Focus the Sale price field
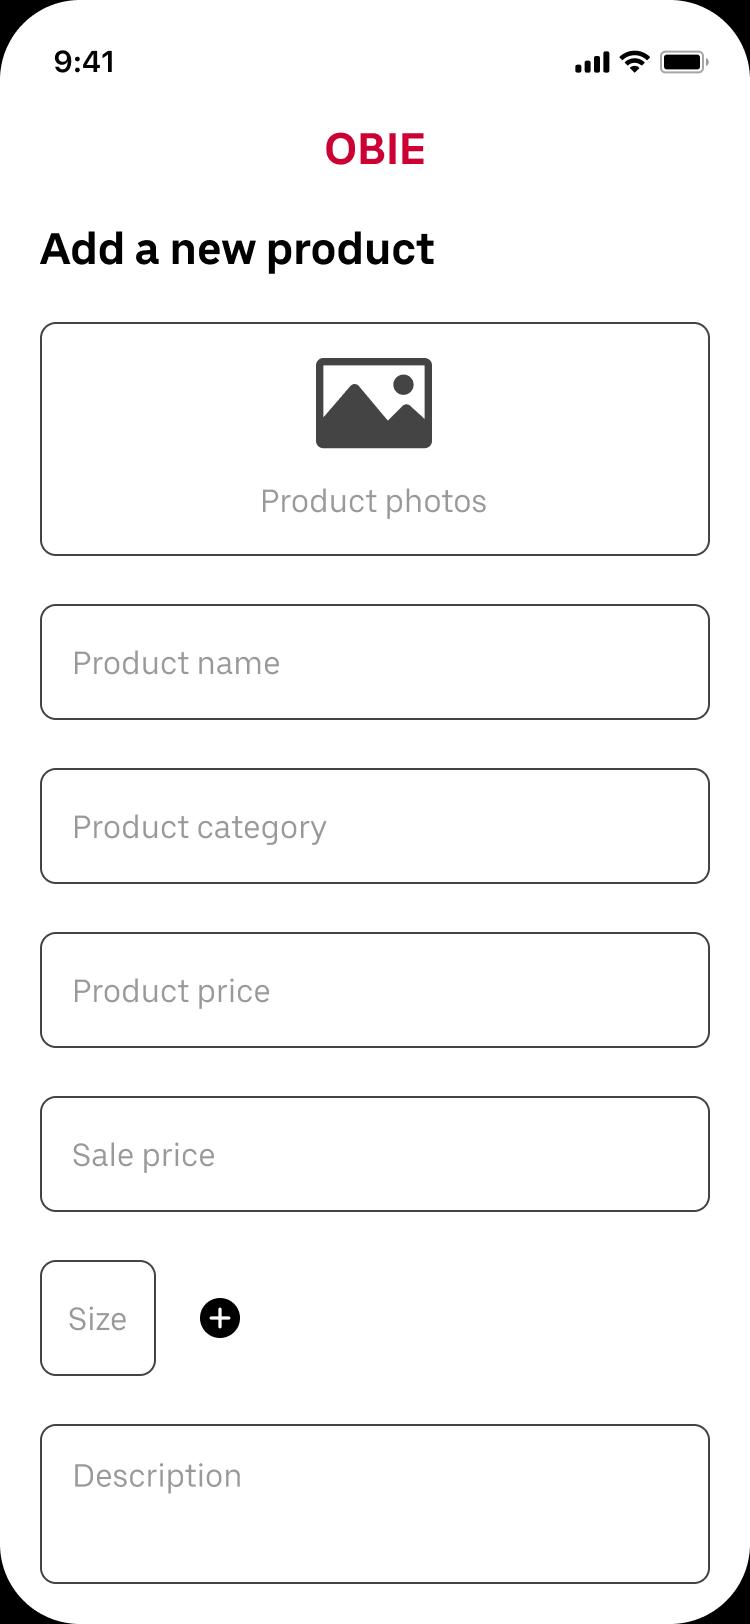This screenshot has width=750, height=1624. (x=375, y=1154)
